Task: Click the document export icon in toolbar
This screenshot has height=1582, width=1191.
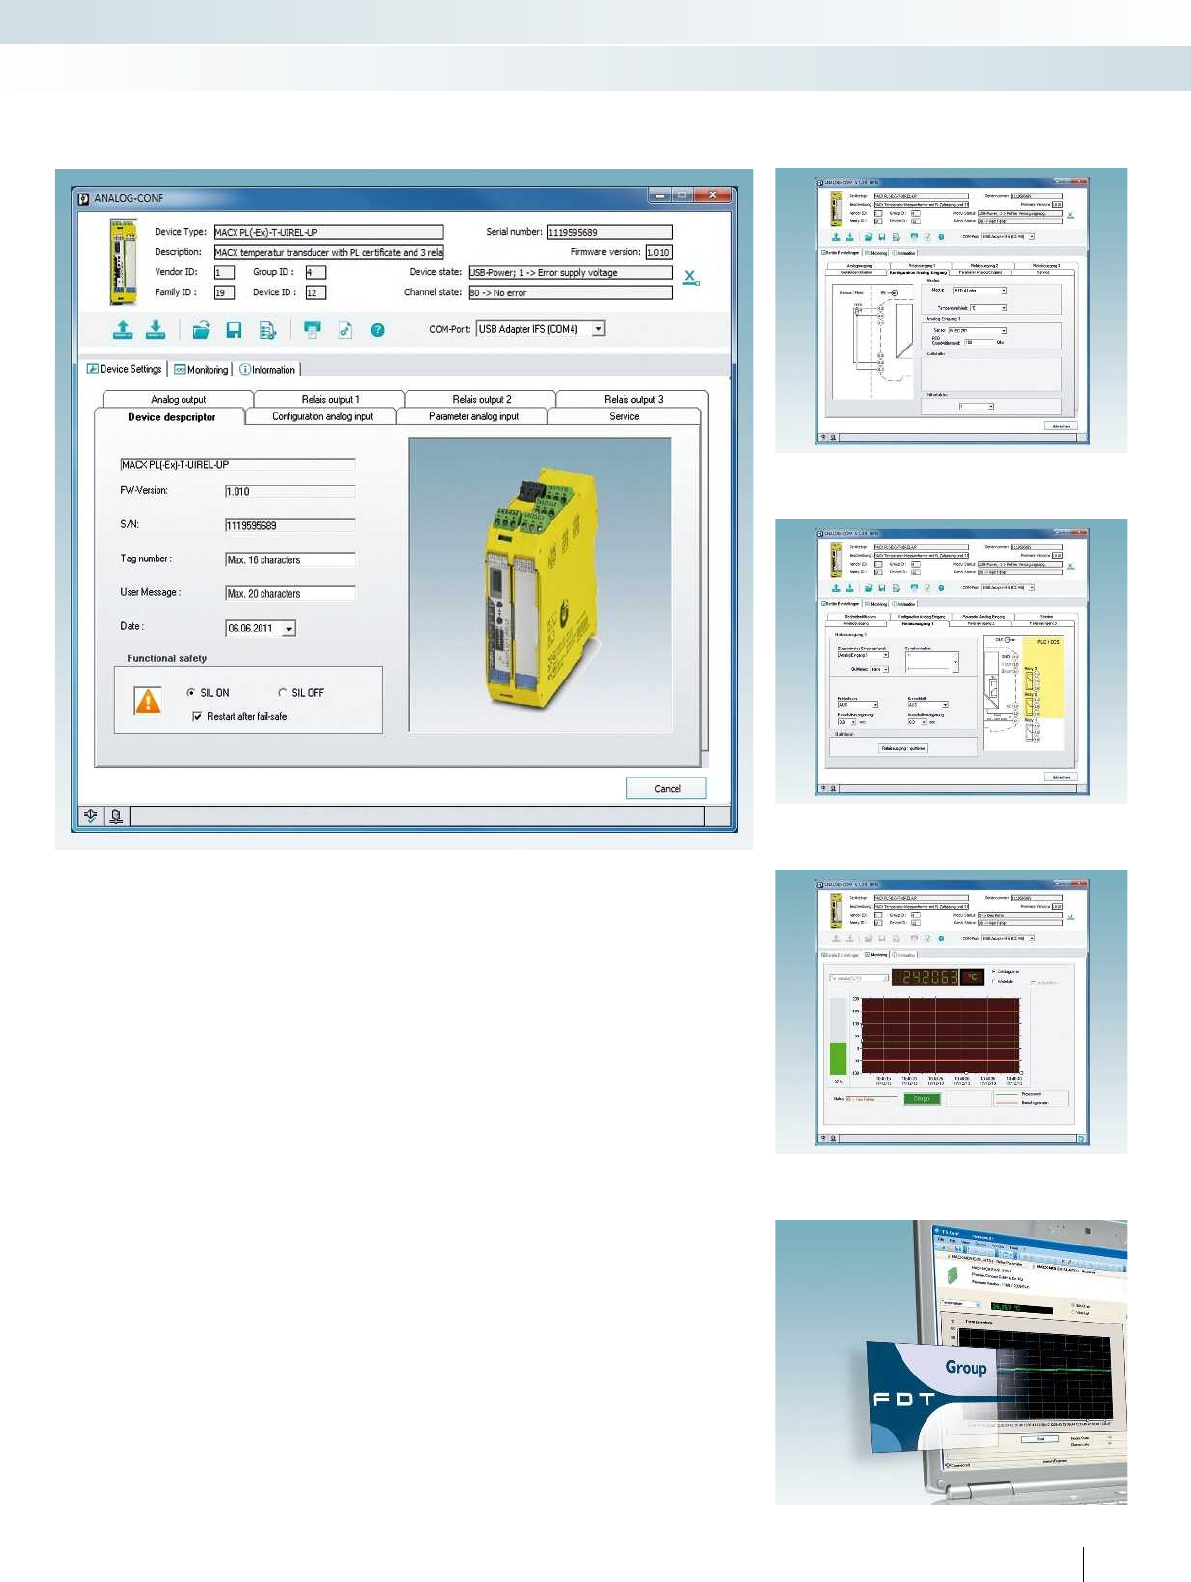Action: 267,330
